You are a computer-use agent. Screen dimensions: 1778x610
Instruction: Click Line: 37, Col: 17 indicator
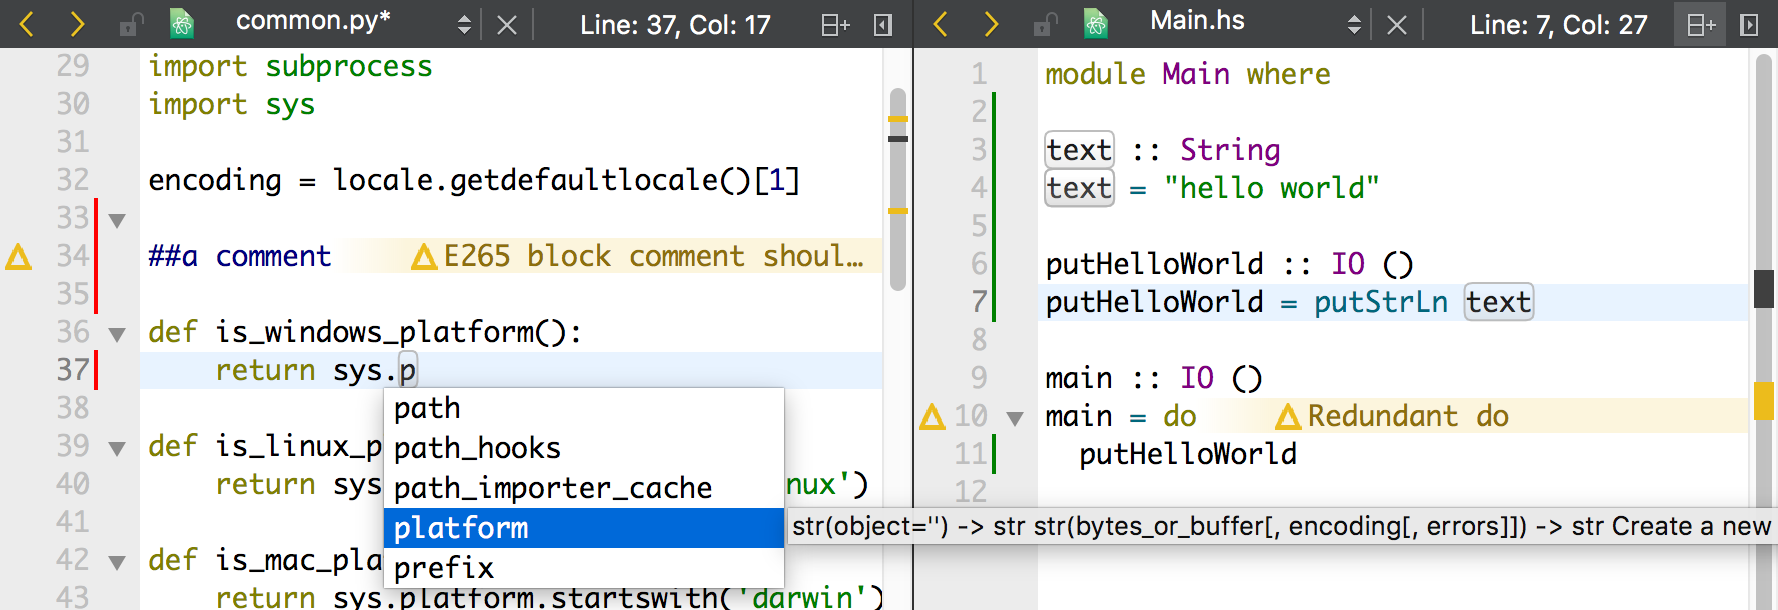click(x=675, y=24)
